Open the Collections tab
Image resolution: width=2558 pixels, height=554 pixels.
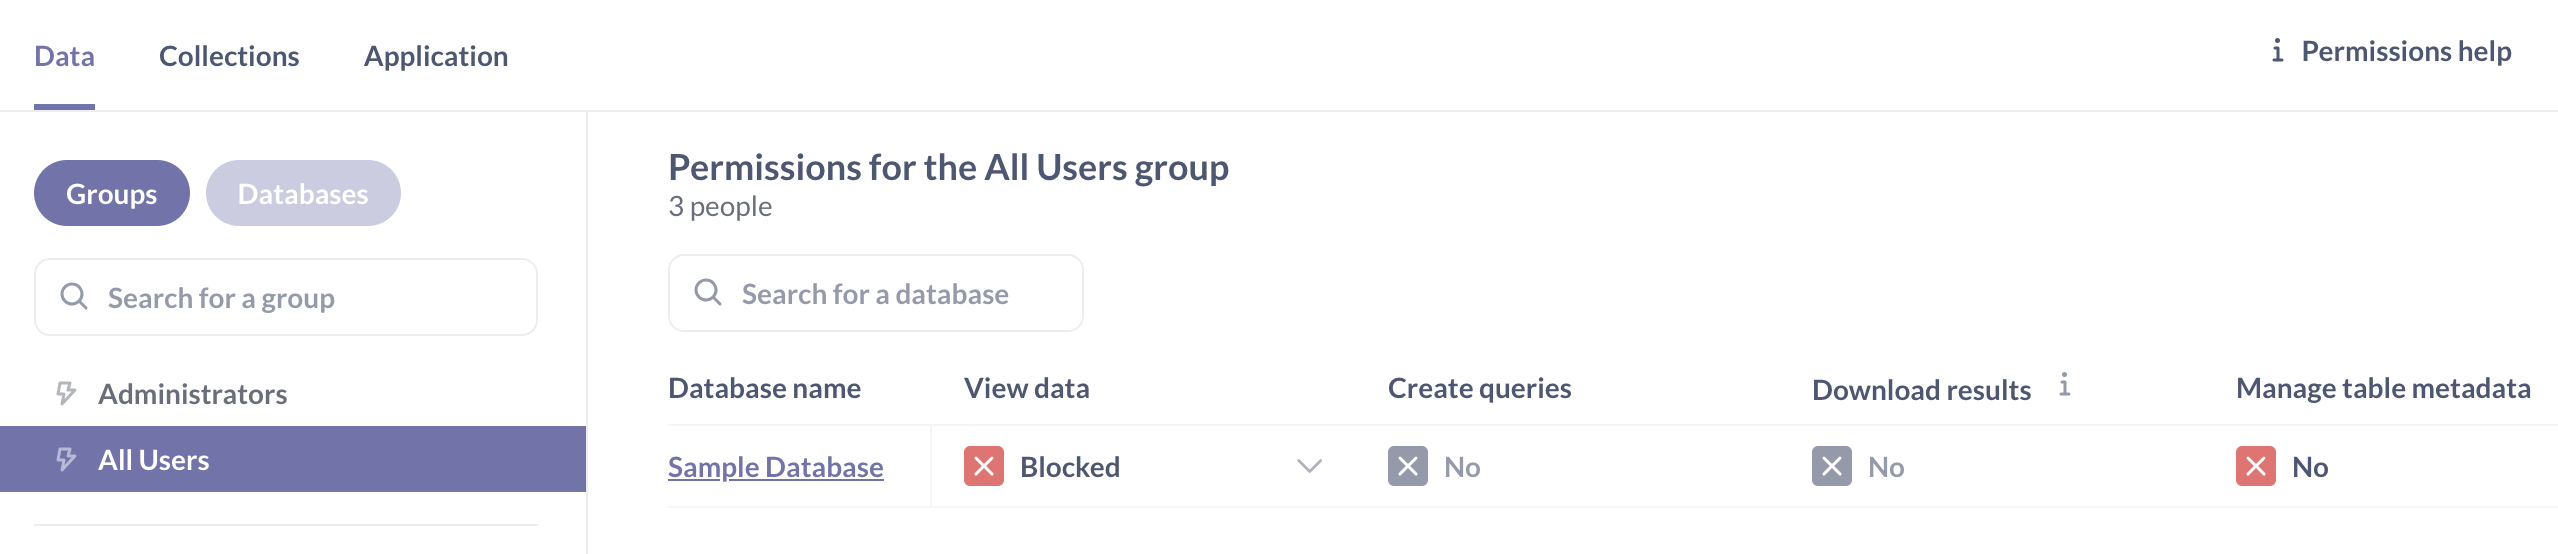pyautogui.click(x=229, y=56)
